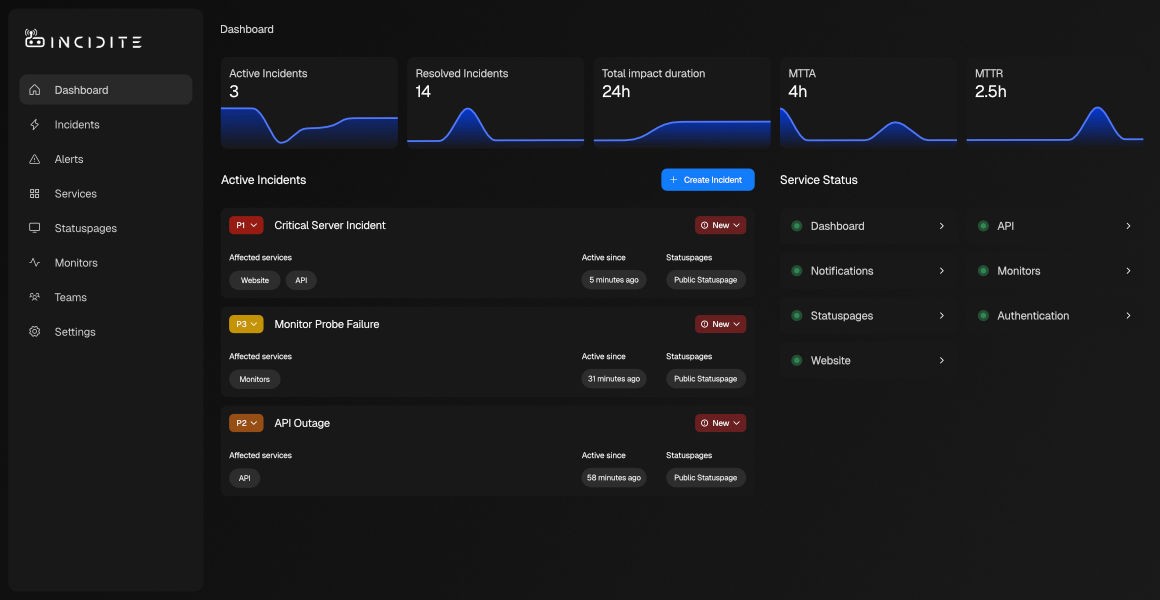Select the Monitors waveform icon
The width and height of the screenshot is (1160, 600).
(34, 262)
